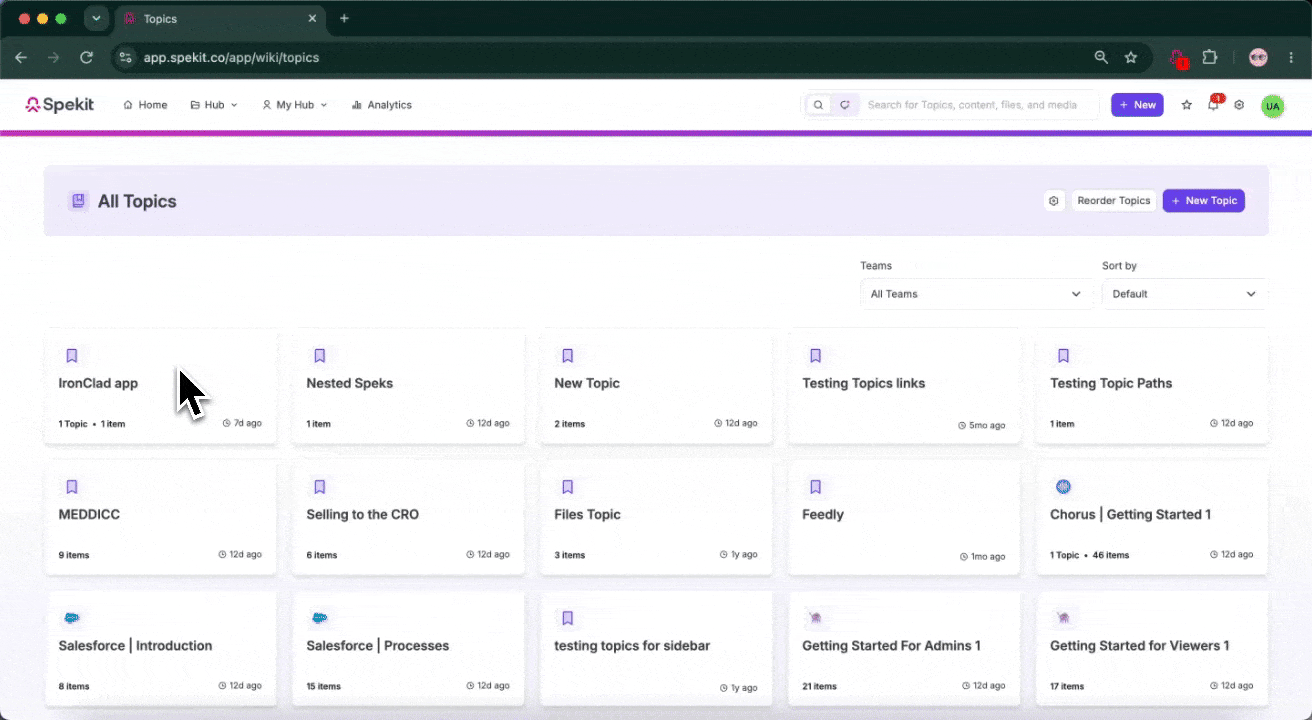Go back using the browser back arrow
This screenshot has height=720, width=1312.
pos(21,58)
